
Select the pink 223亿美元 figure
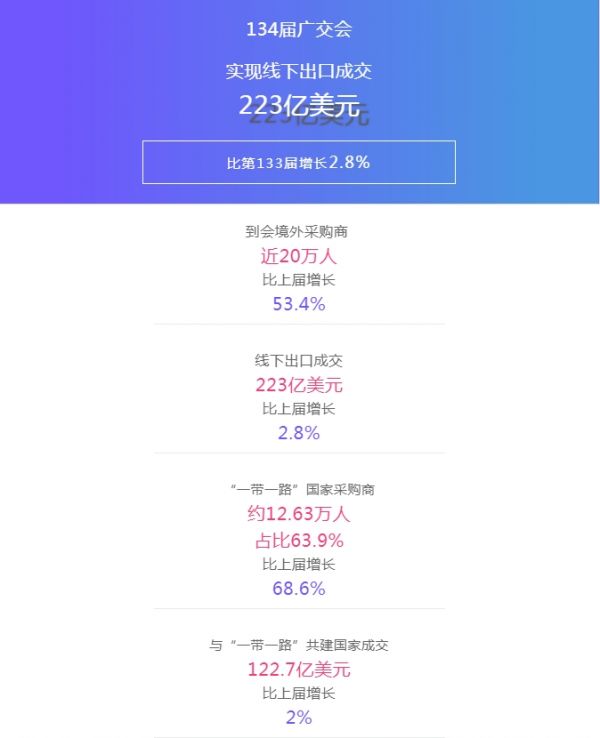pos(299,385)
